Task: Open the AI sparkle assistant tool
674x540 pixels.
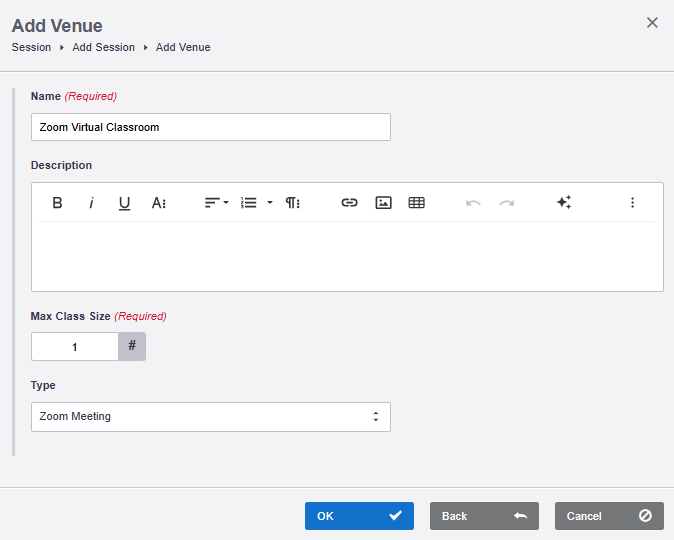Action: tap(564, 202)
